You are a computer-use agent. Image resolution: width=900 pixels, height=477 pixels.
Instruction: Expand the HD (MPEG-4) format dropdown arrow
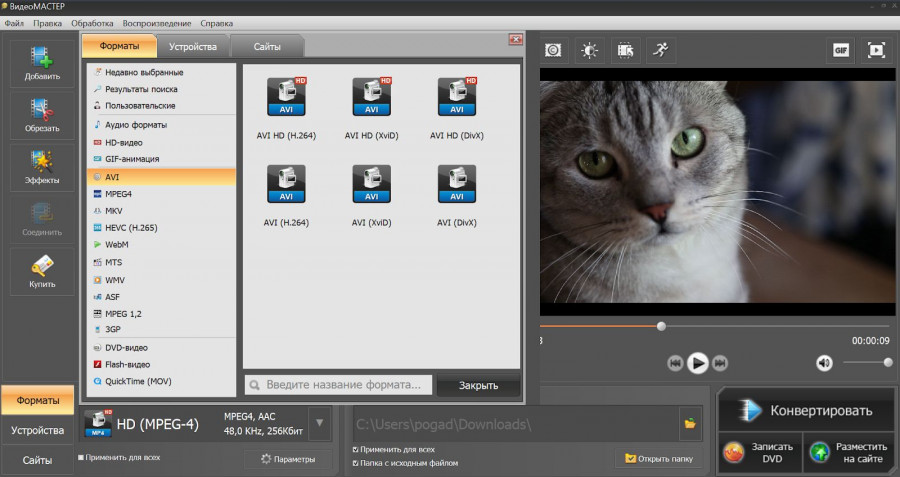click(x=319, y=423)
